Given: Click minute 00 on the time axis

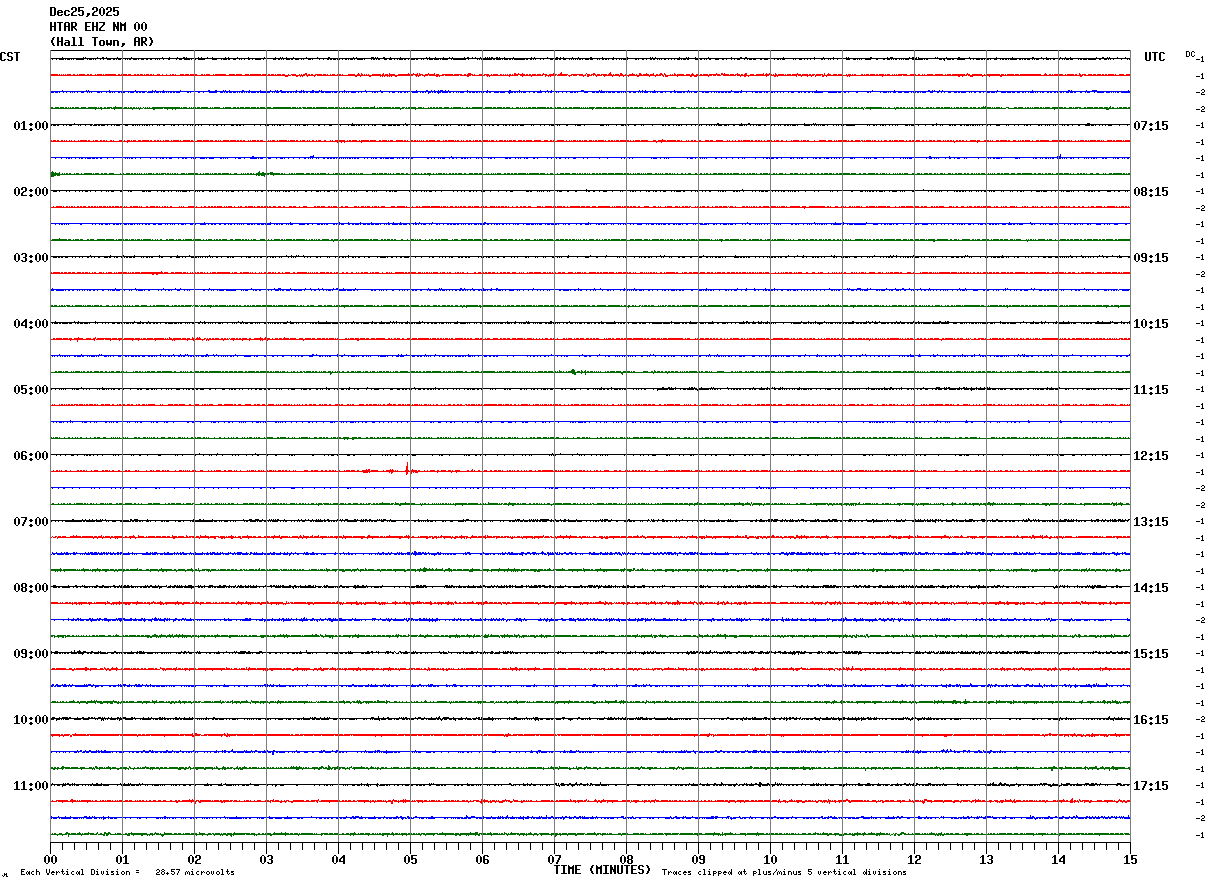Looking at the screenshot, I should pos(50,859).
